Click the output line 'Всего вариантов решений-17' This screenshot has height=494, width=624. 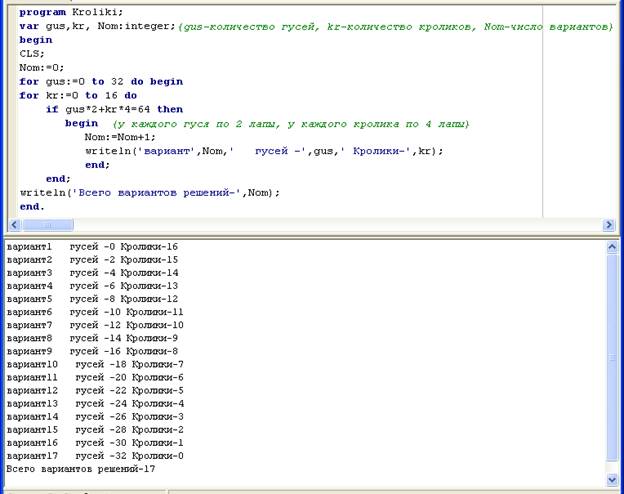81,469
